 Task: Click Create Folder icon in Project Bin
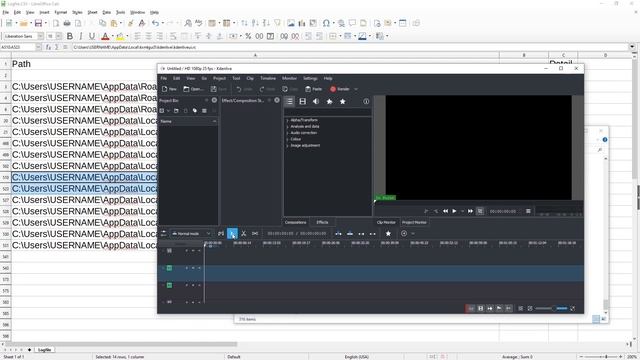pos(176,111)
